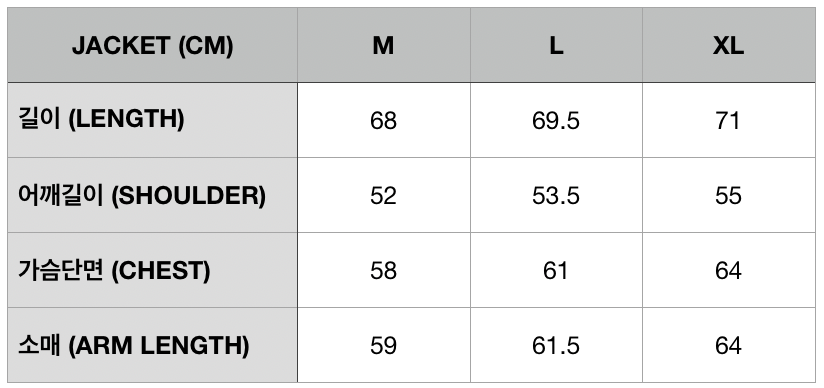Image resolution: width=824 pixels, height=388 pixels.
Task: Select the L arm length value 61.5
Action: [x=556, y=345]
